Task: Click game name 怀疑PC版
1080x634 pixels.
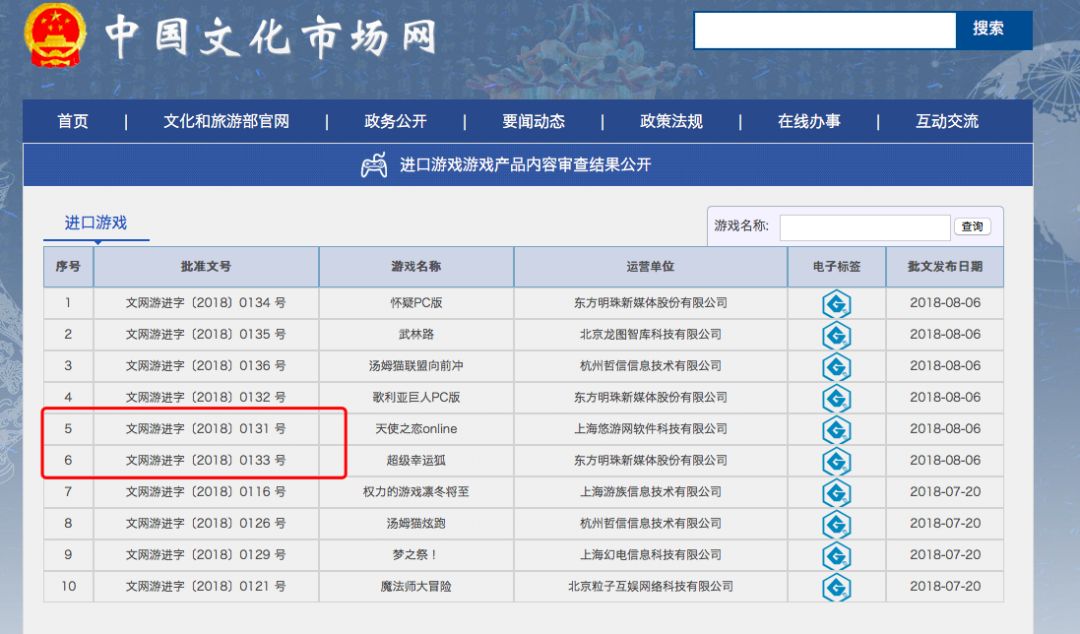Action: pyautogui.click(x=416, y=303)
